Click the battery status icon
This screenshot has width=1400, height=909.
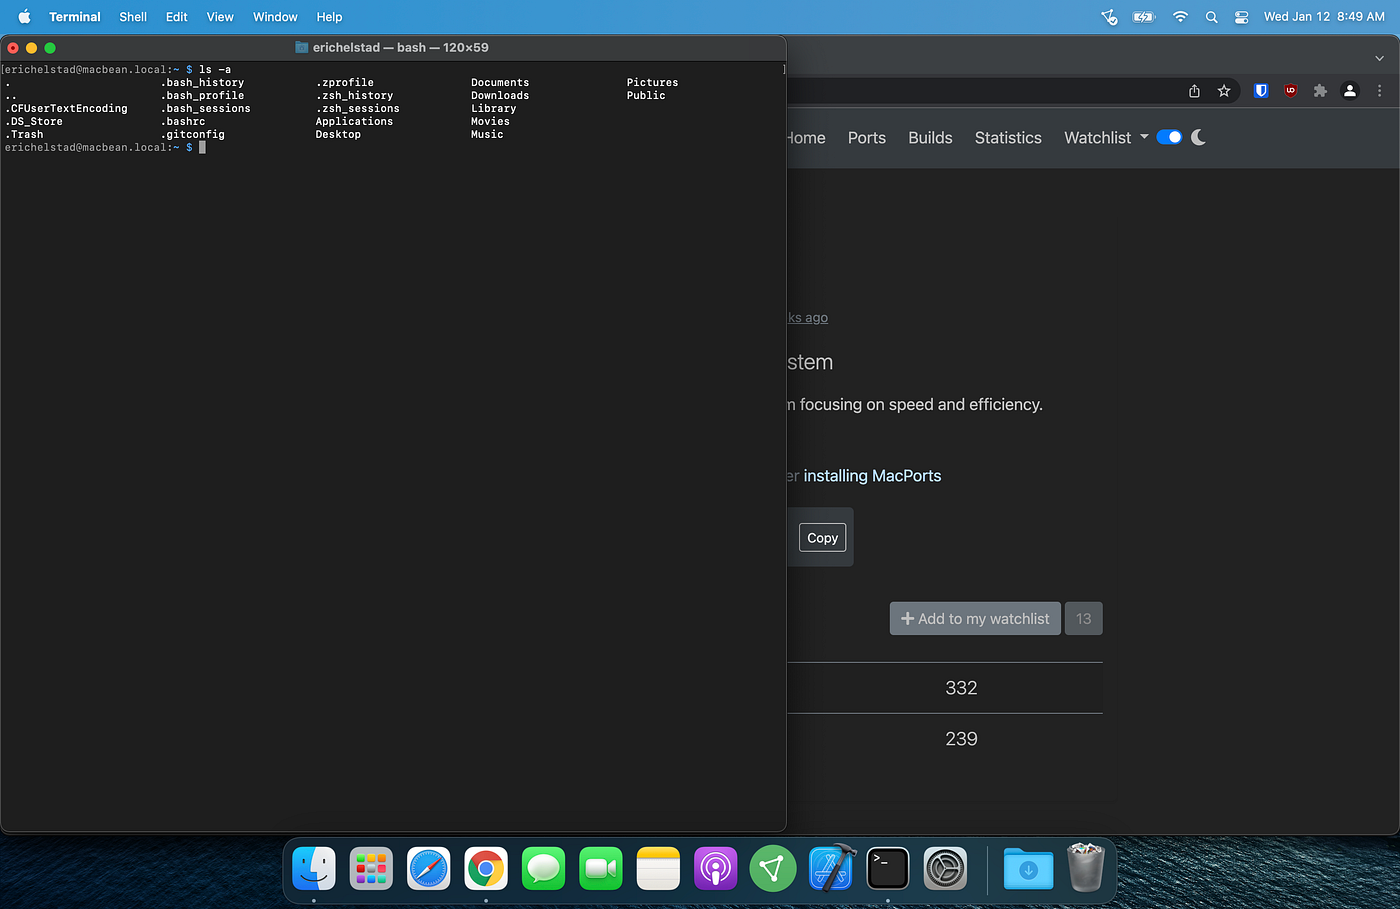click(1144, 17)
